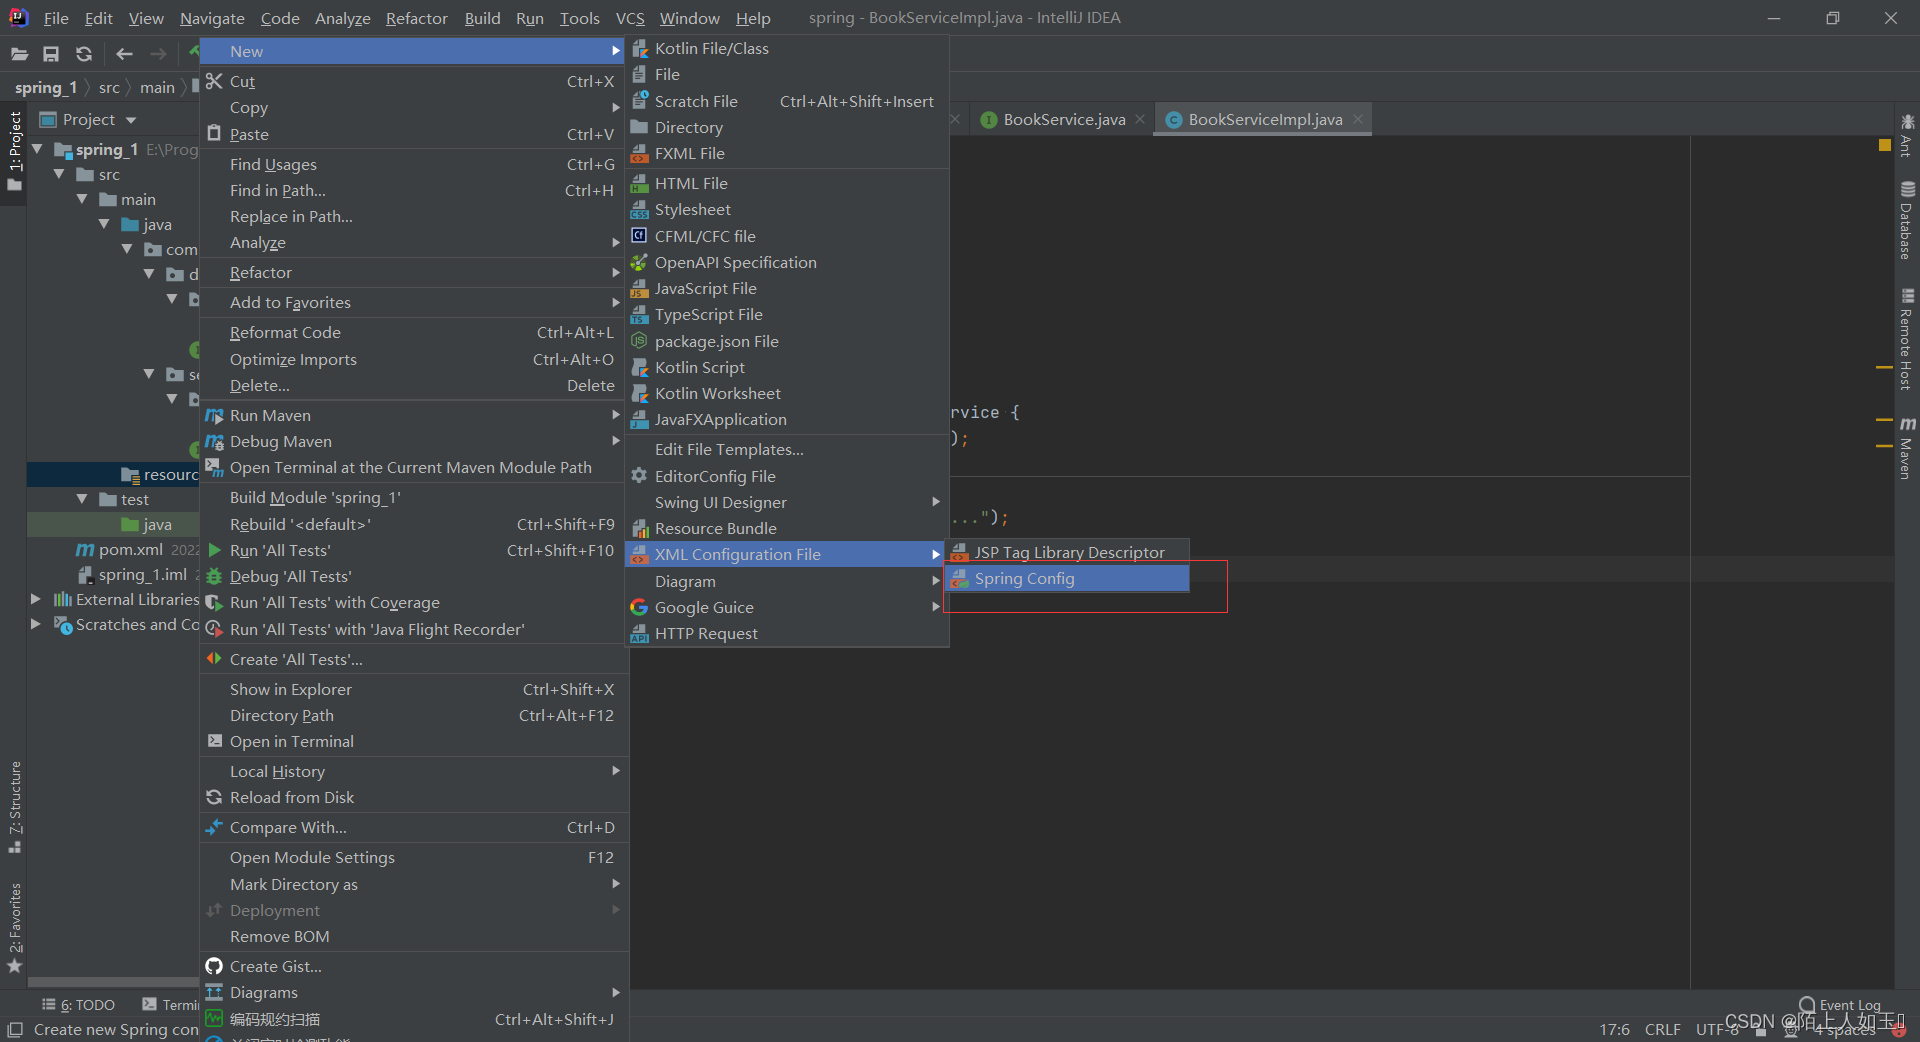Click the Open folder toolbar icon
The image size is (1920, 1042).
(x=19, y=54)
